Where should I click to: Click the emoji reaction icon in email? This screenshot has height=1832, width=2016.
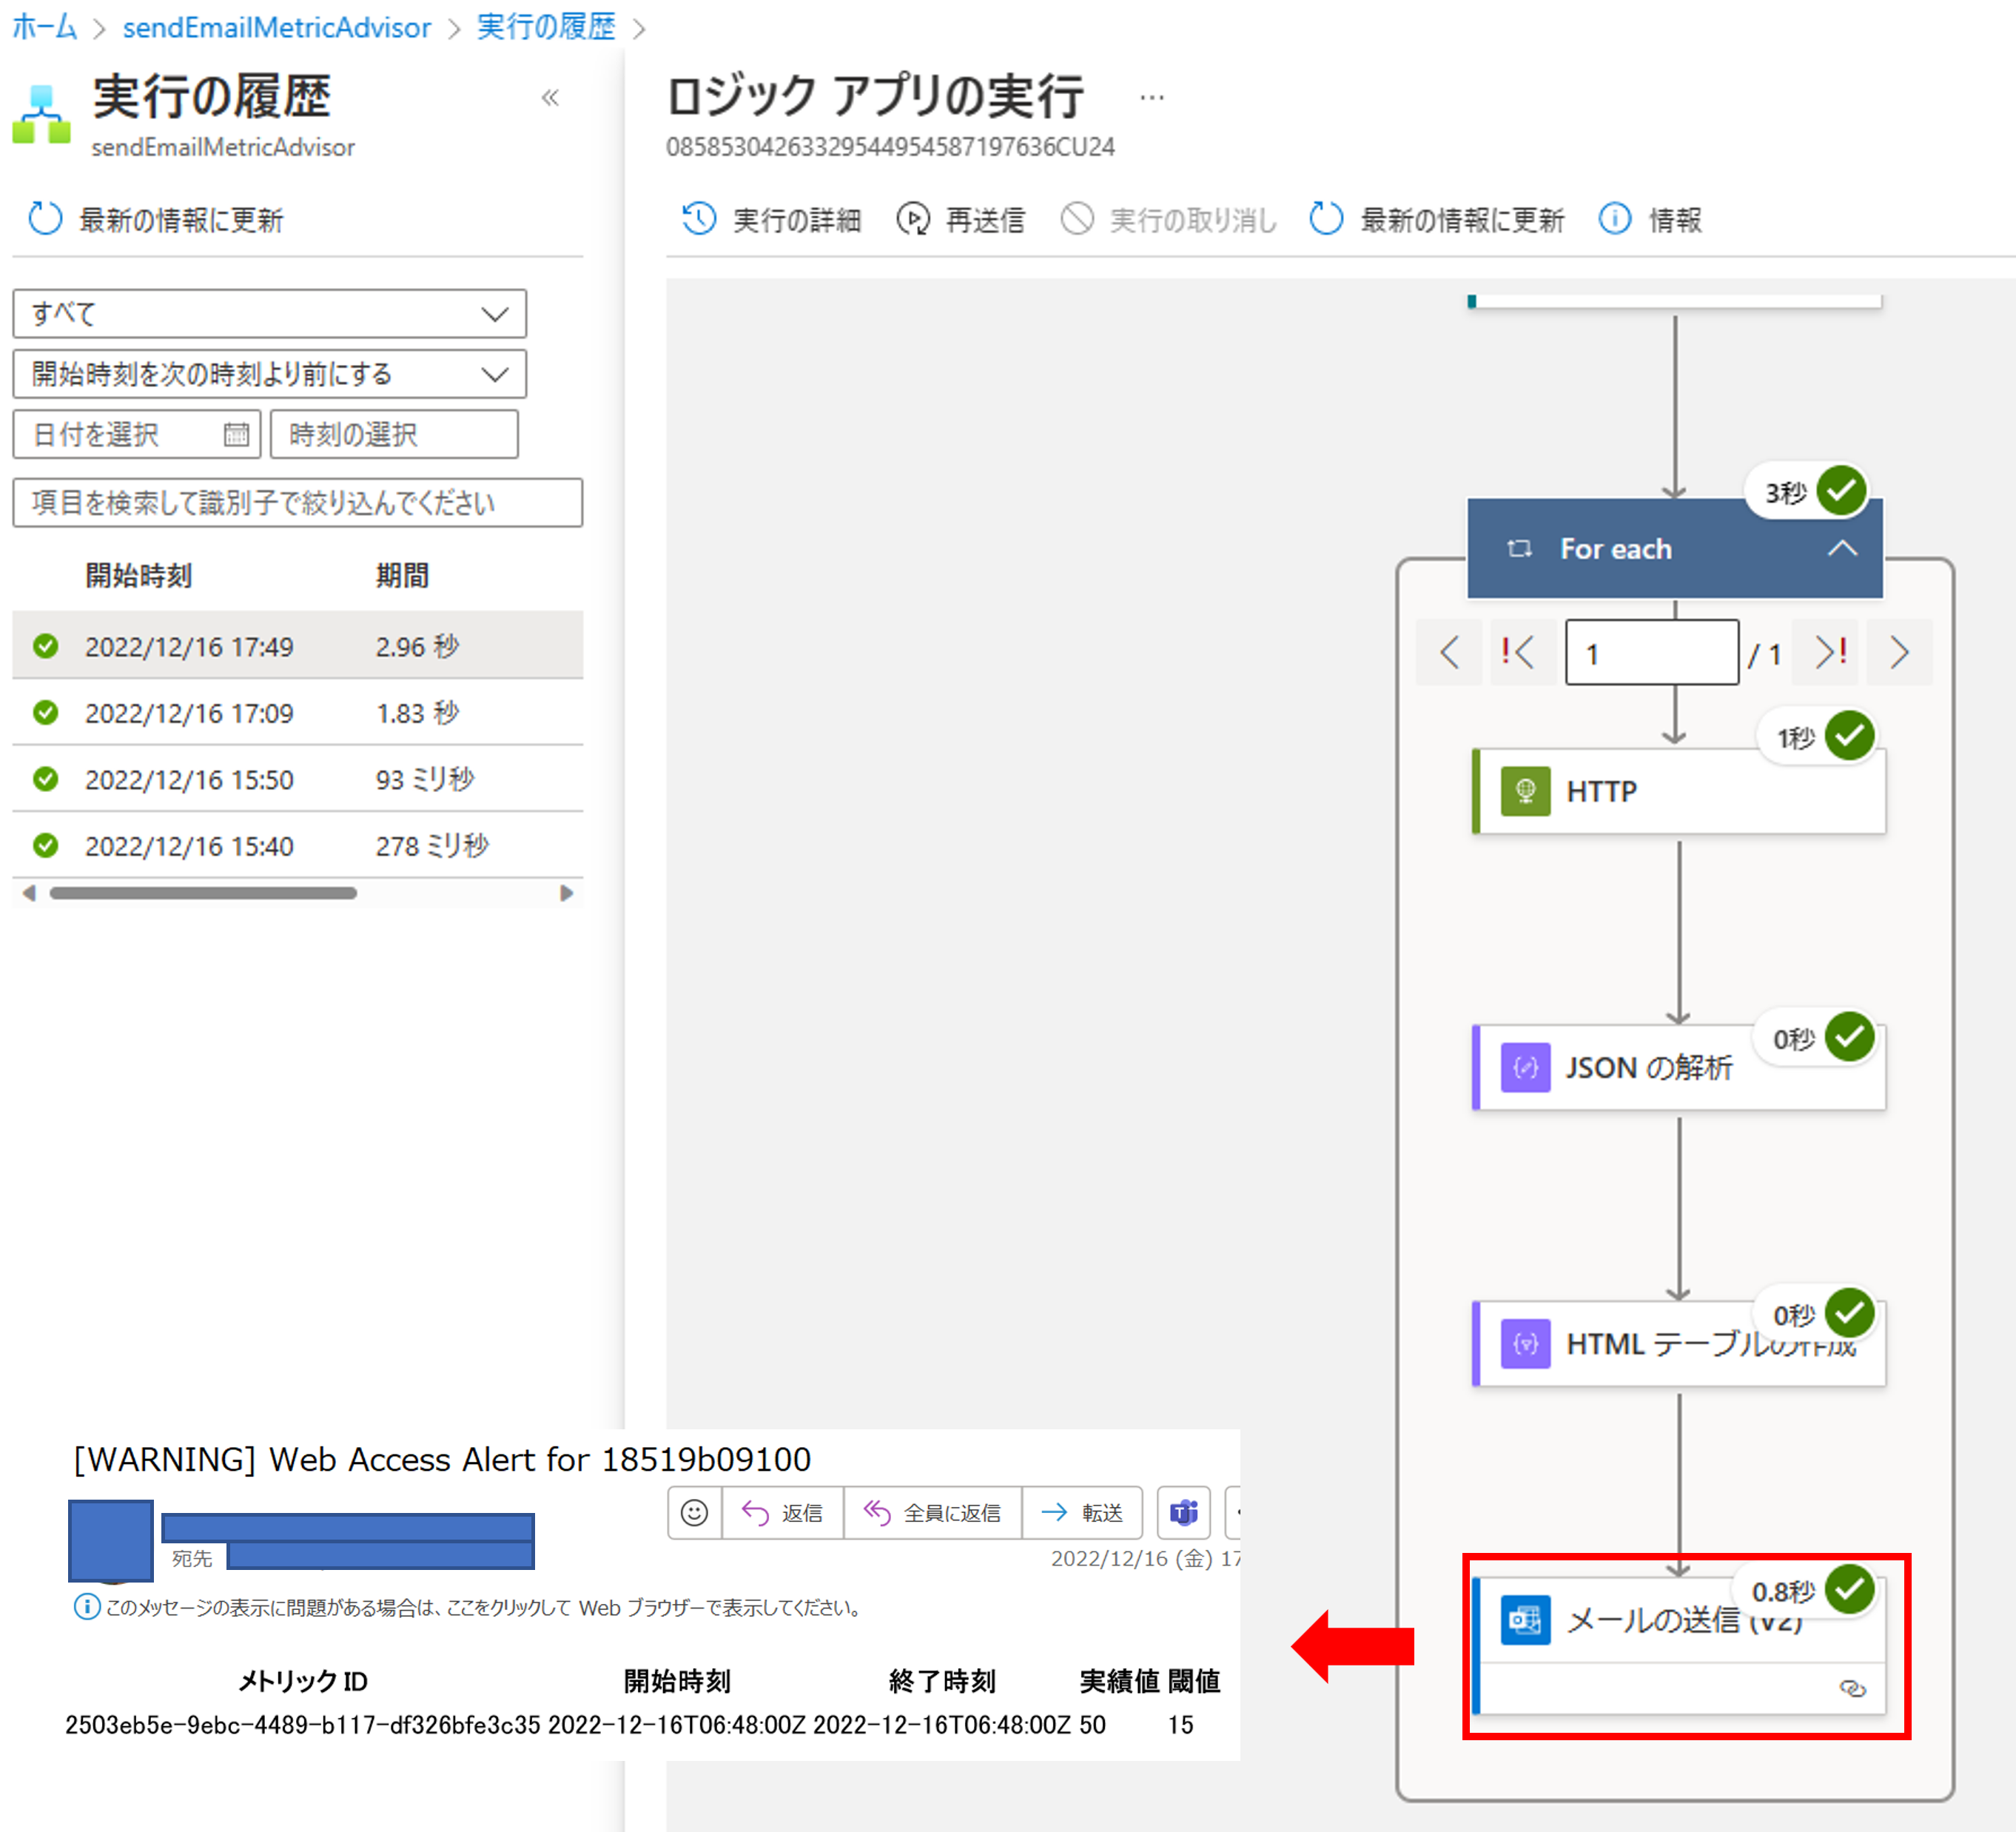(x=694, y=1512)
